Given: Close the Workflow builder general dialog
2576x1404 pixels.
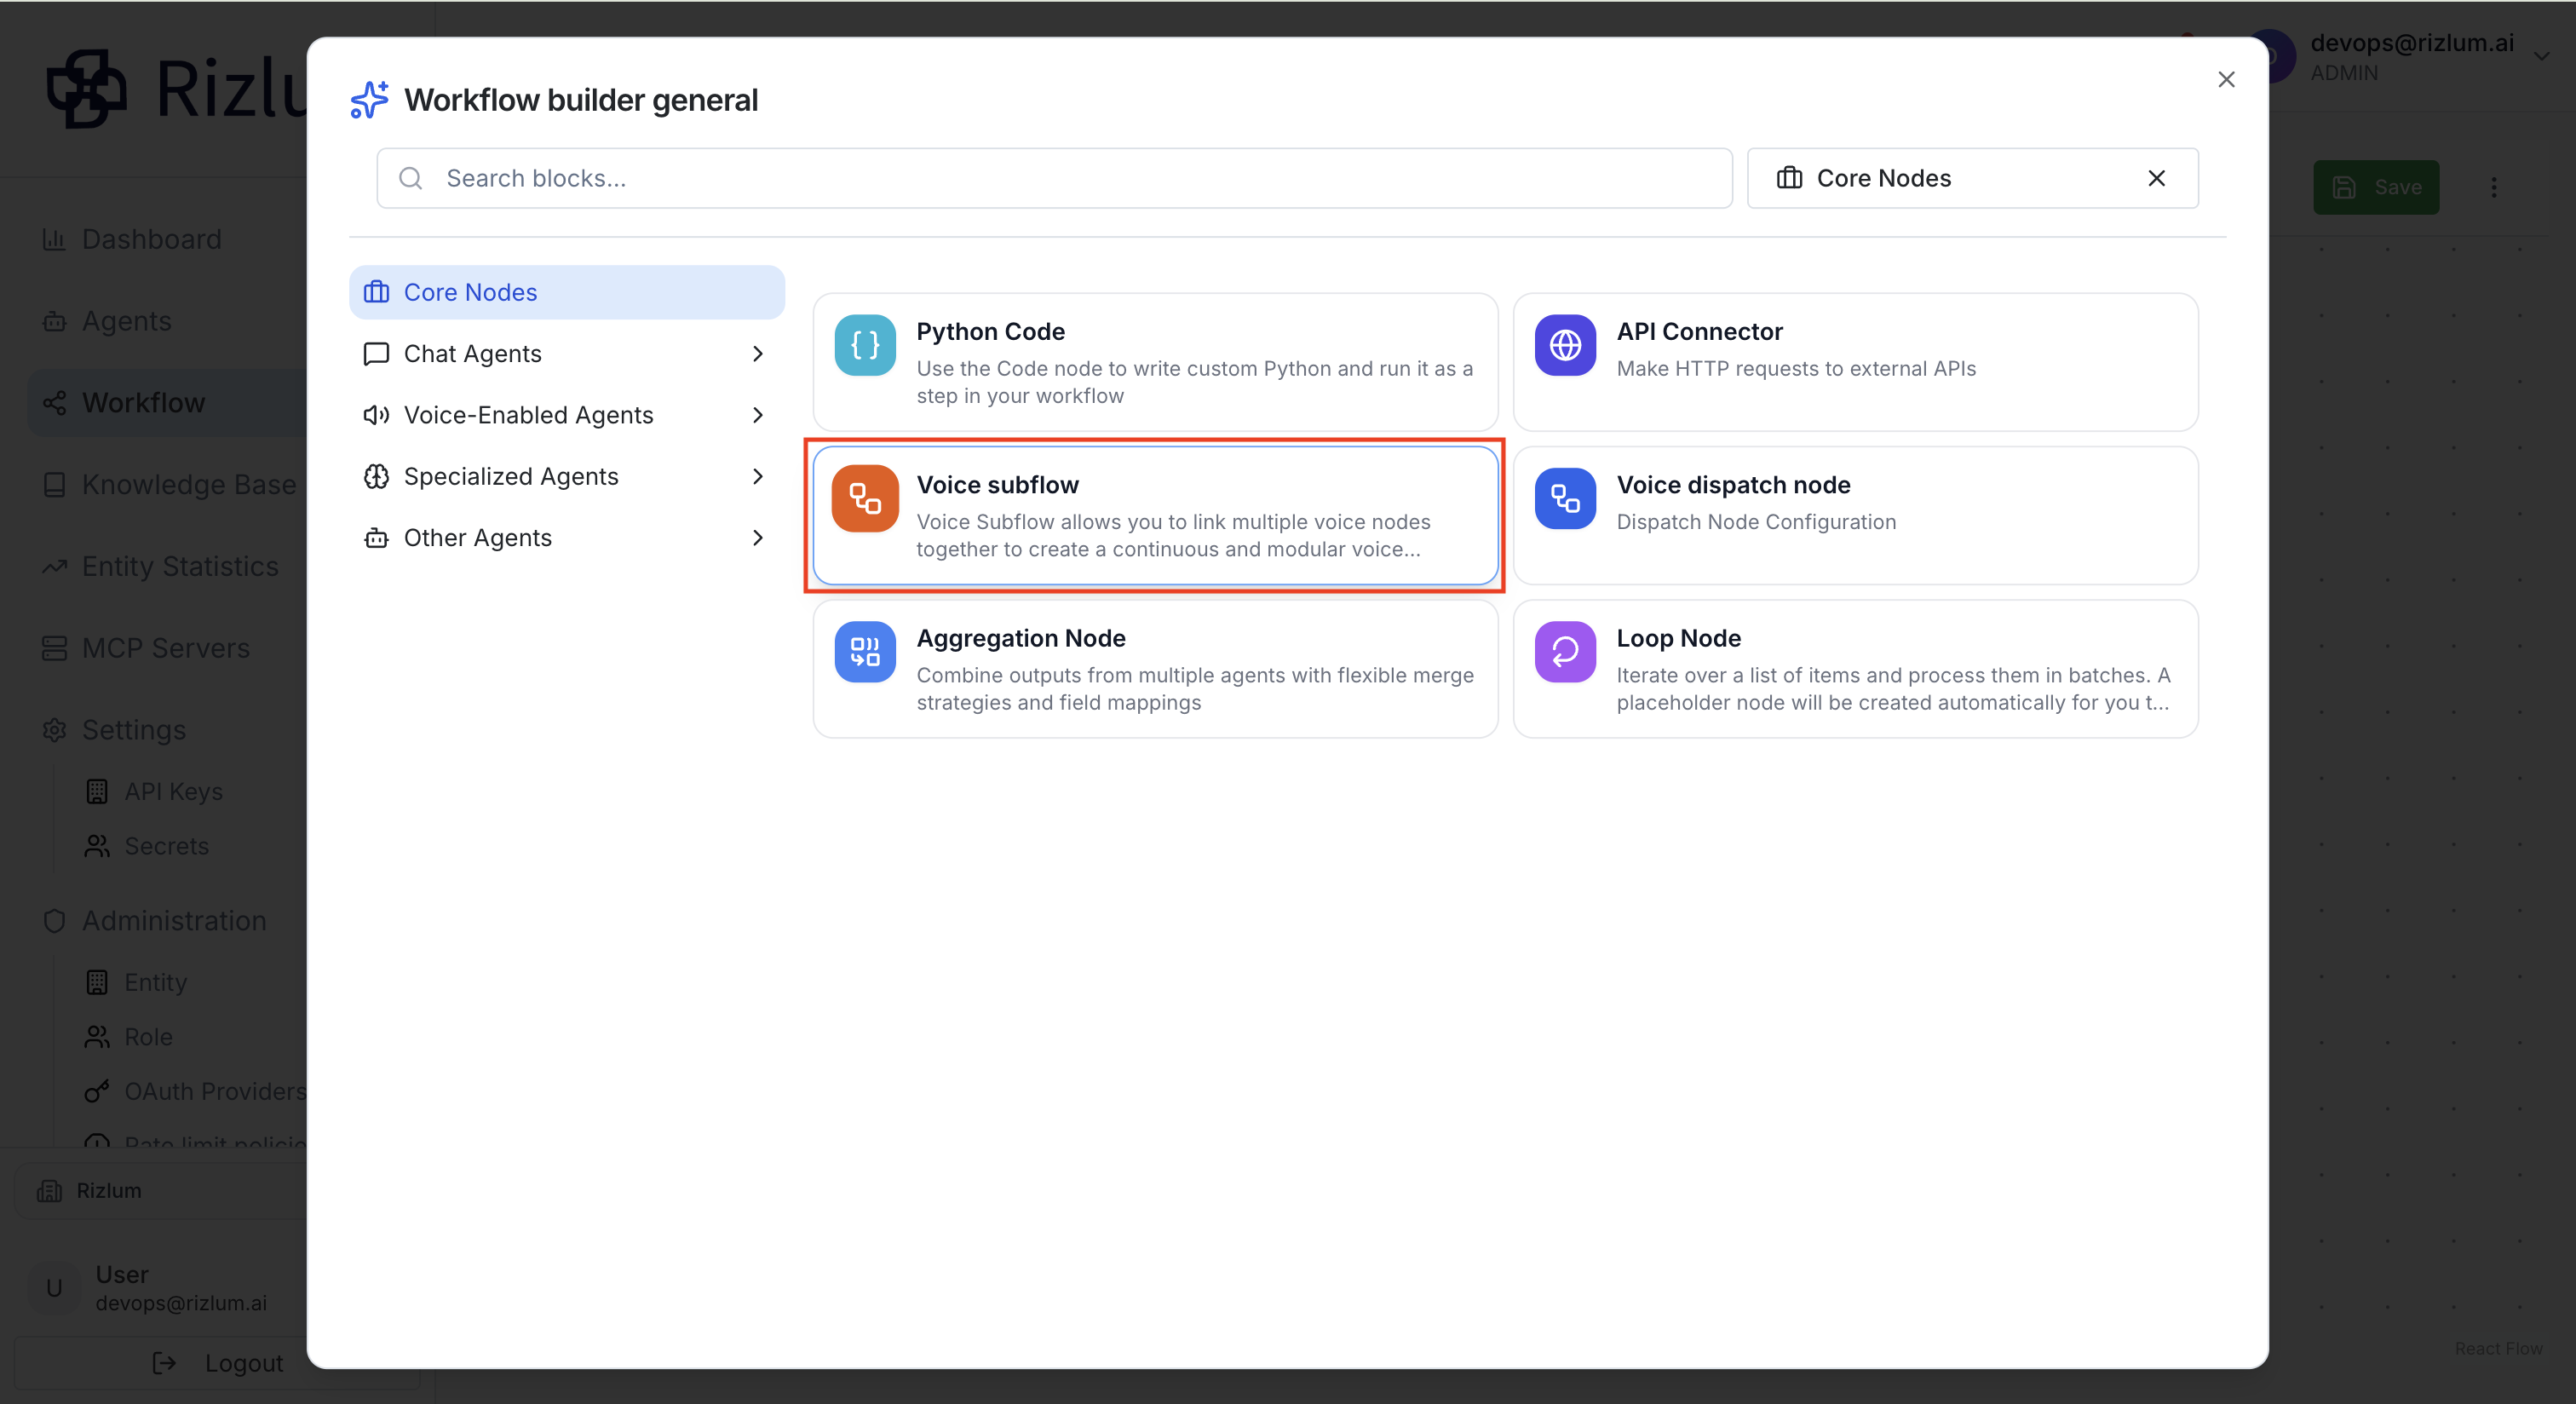Looking at the screenshot, I should pyautogui.click(x=2226, y=79).
